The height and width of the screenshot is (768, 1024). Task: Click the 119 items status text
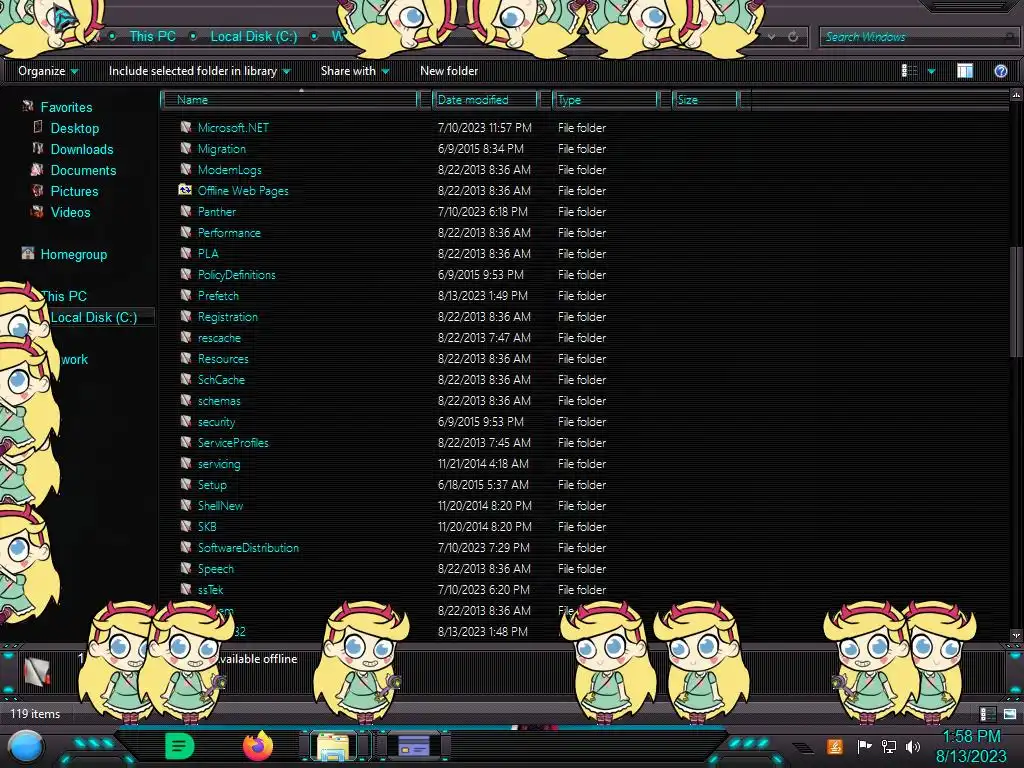(x=35, y=714)
